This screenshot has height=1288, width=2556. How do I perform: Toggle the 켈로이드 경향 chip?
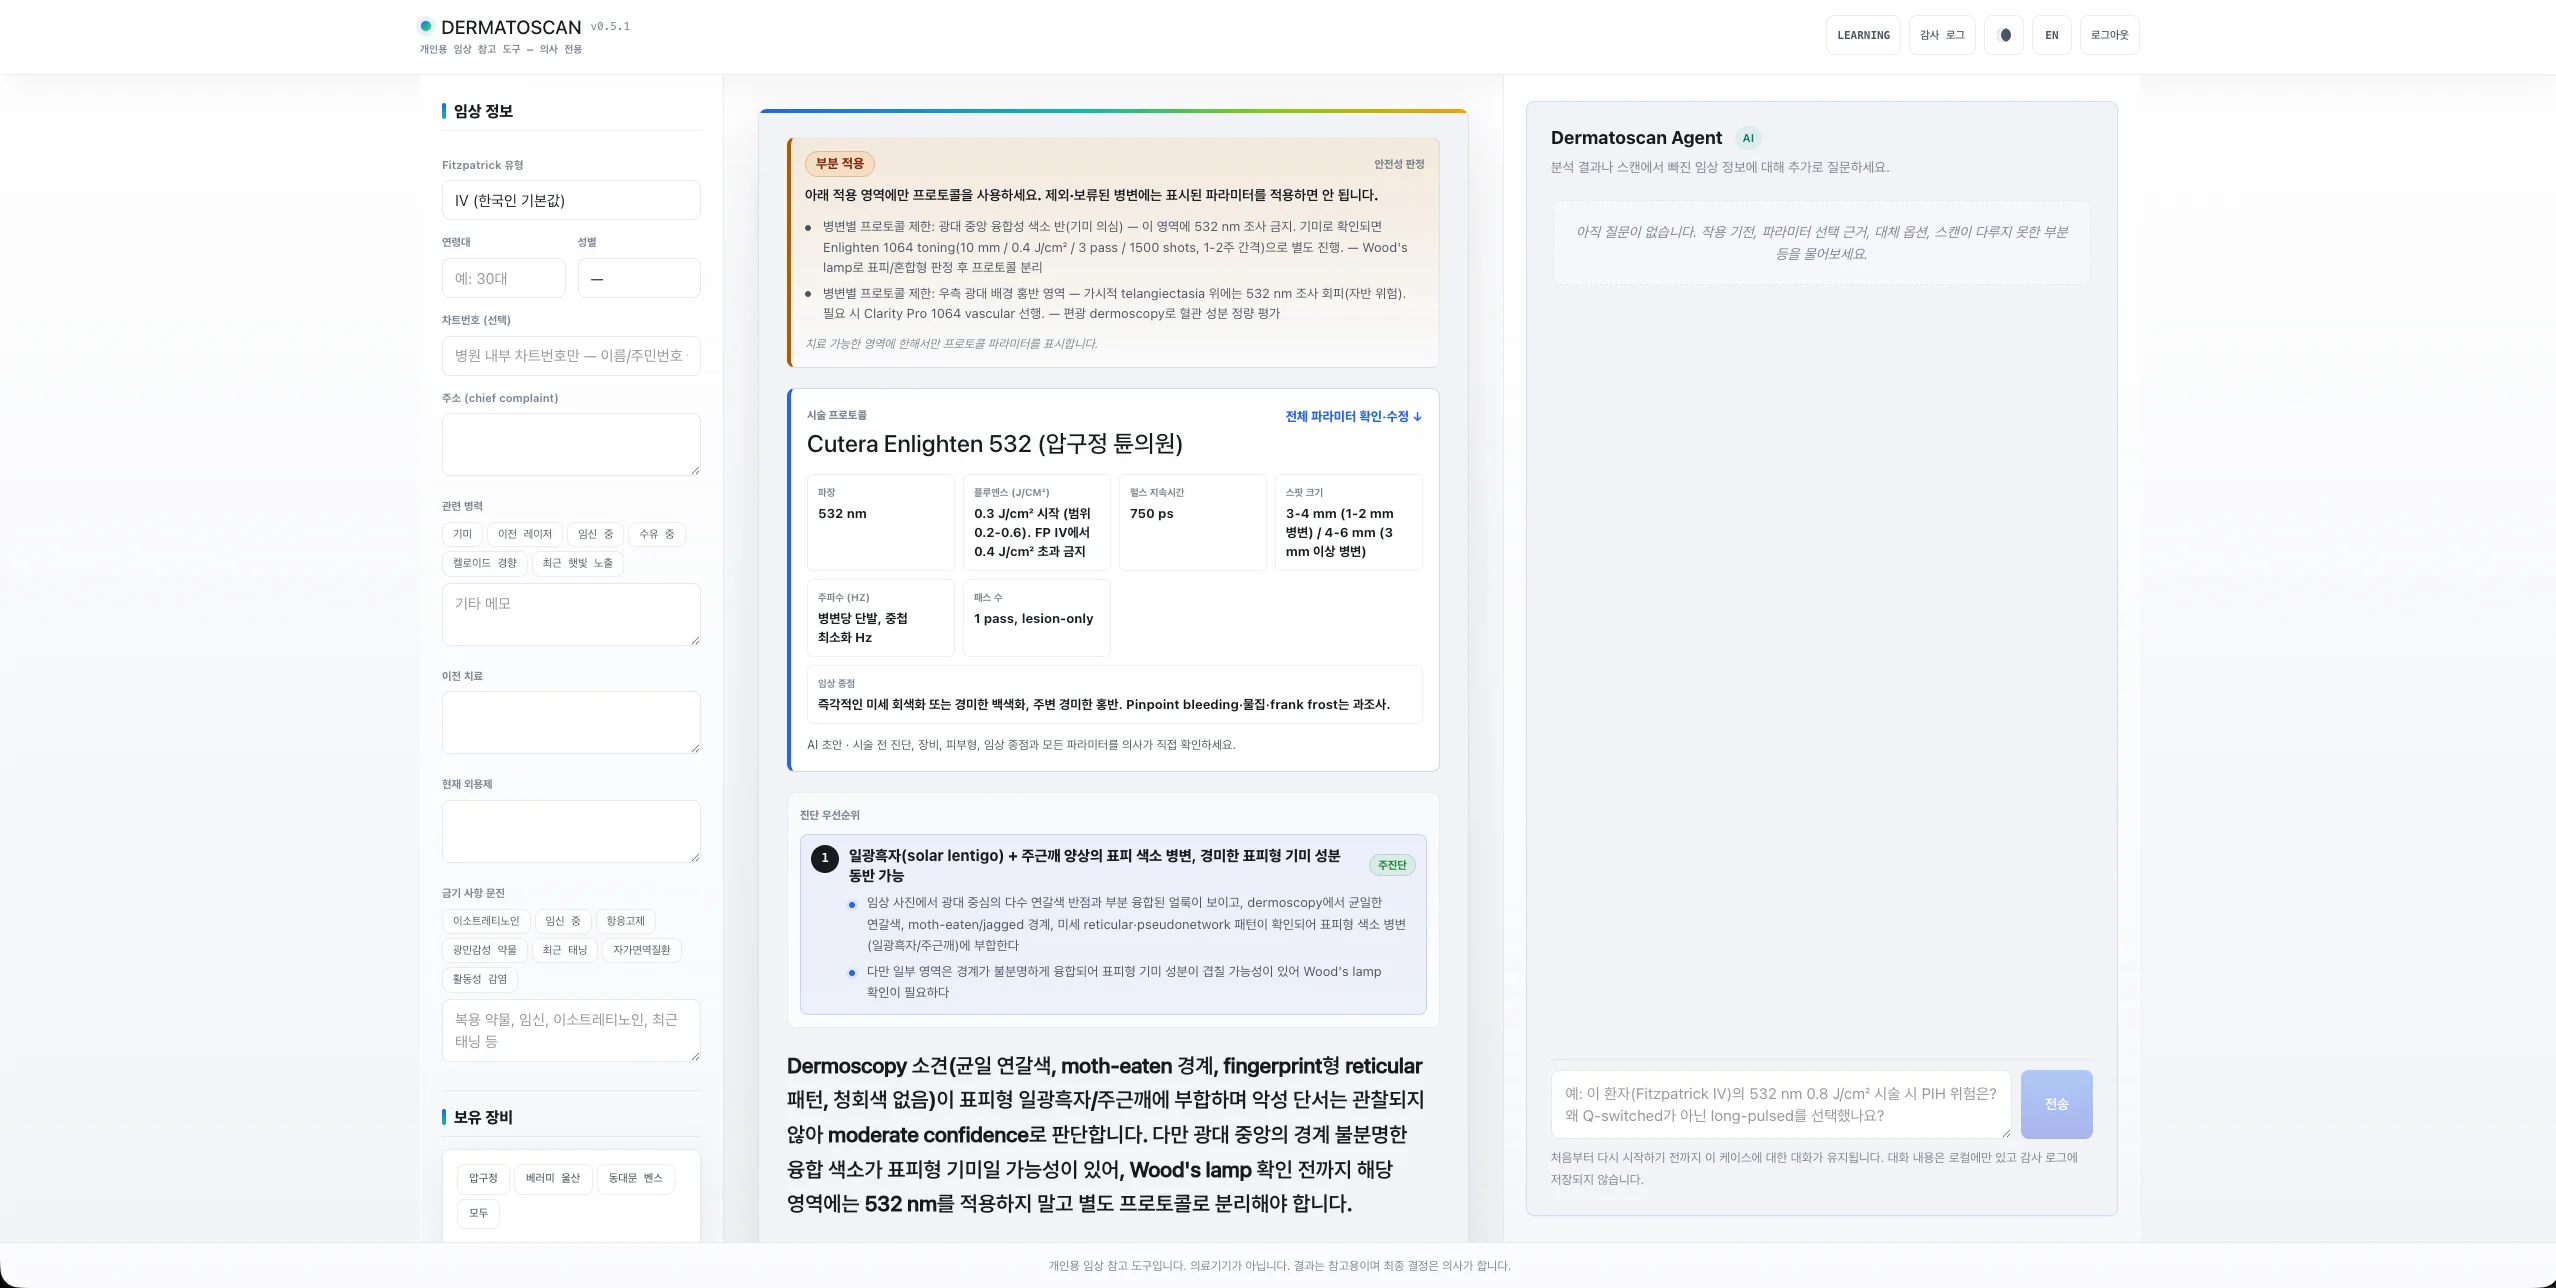point(485,563)
